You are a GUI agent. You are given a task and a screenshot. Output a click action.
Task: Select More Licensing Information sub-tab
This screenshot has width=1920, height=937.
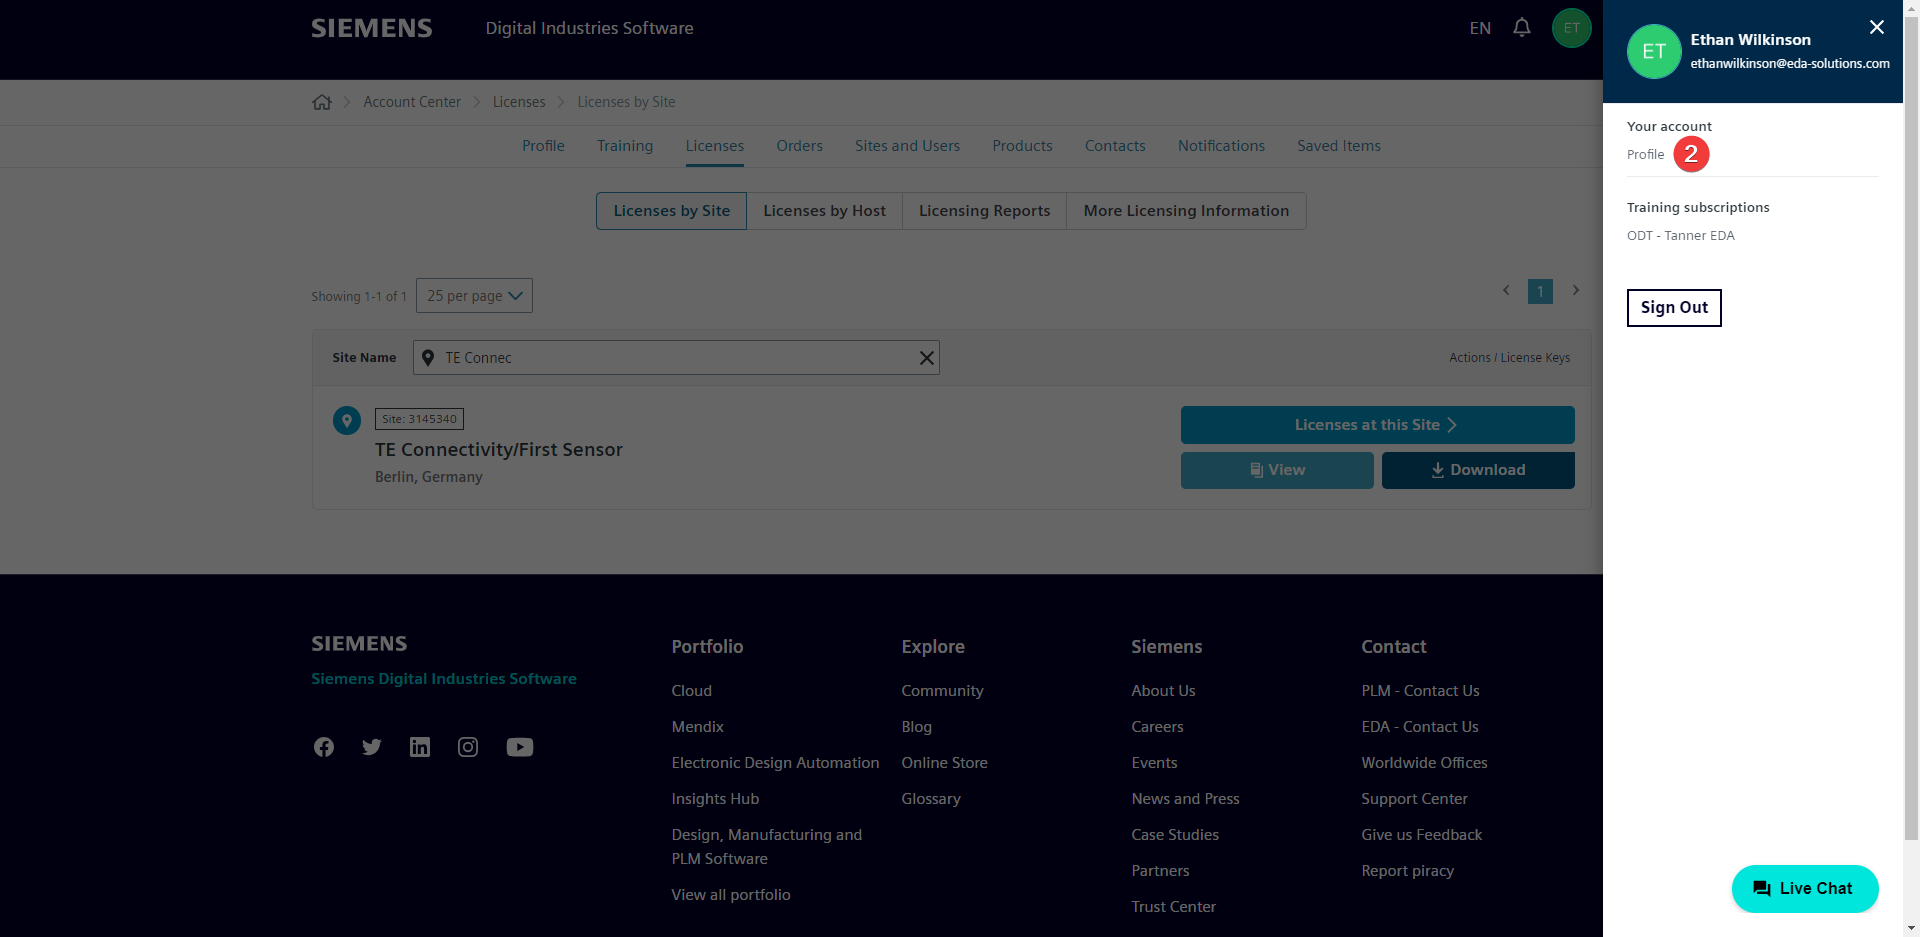[1186, 211]
